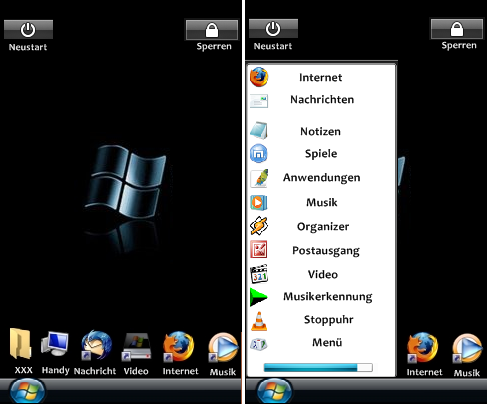Viewport: 487px width, 404px height.
Task: Open Musik player icon in left dock
Action: (223, 347)
